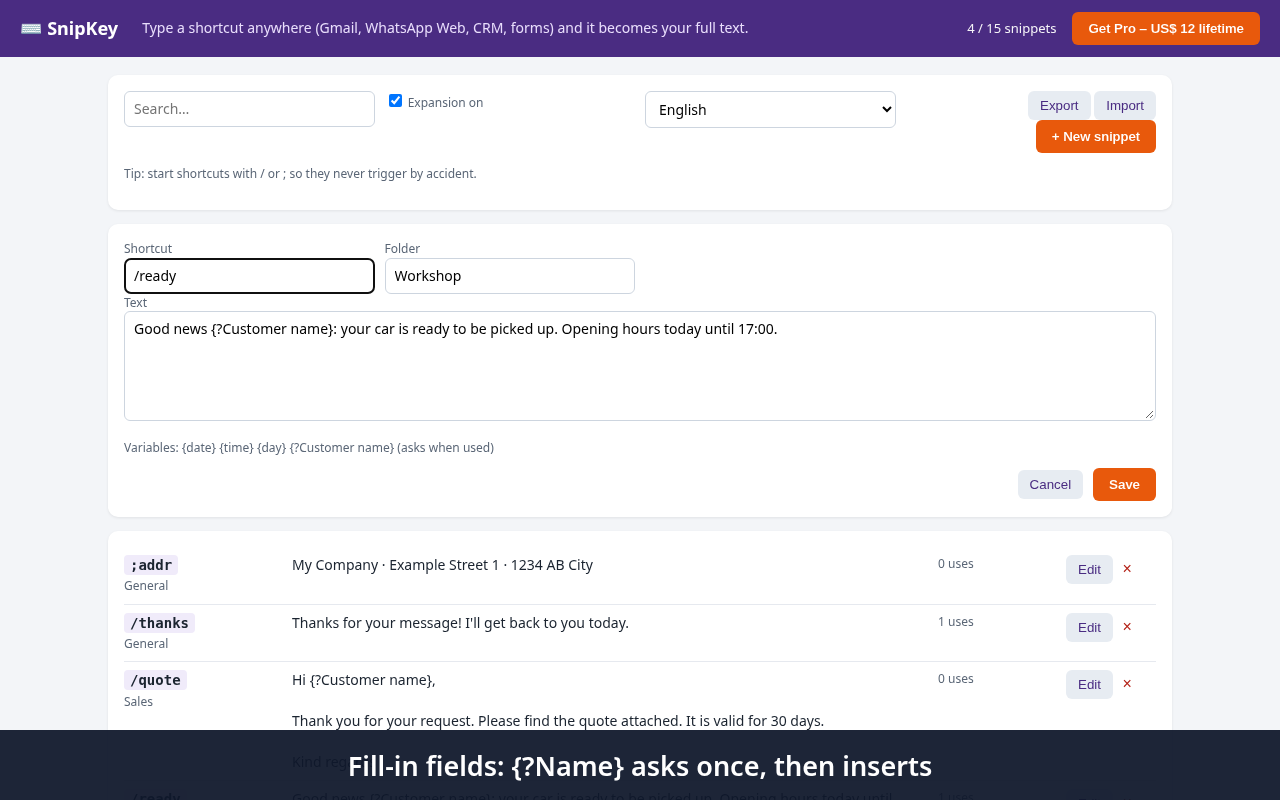Click the Folder field containing Workshop
The width and height of the screenshot is (1280, 800).
click(x=510, y=276)
